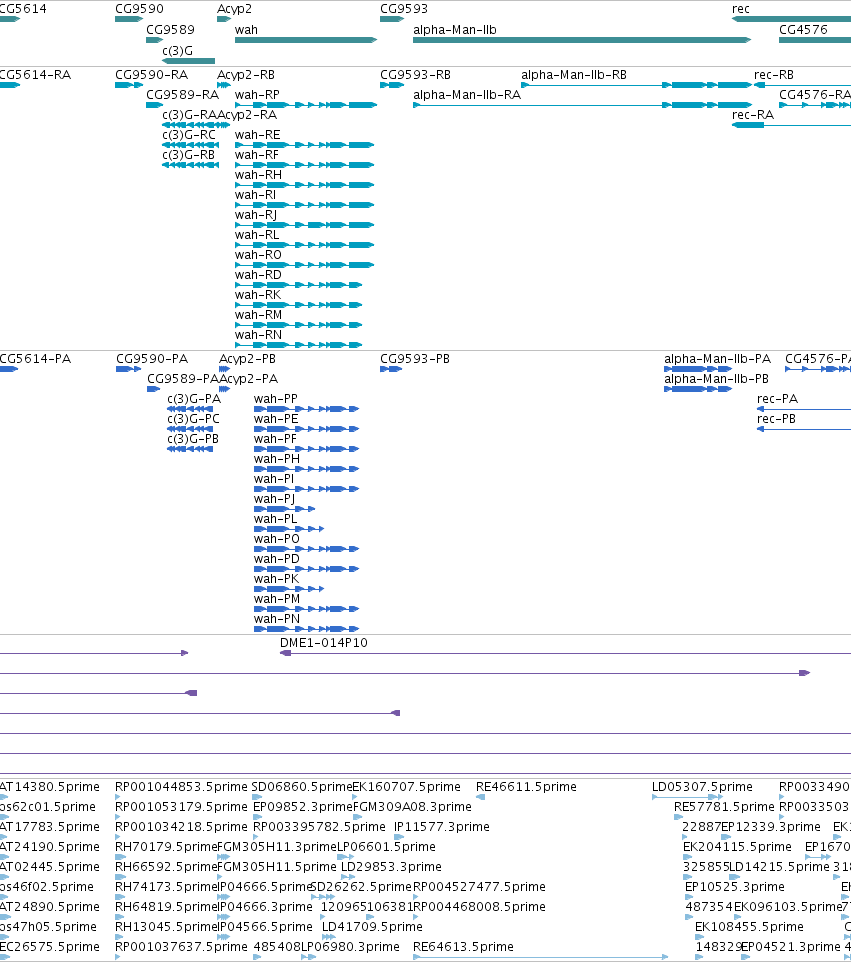
Task: Click protein label CG9590-PA
Action: coord(152,359)
